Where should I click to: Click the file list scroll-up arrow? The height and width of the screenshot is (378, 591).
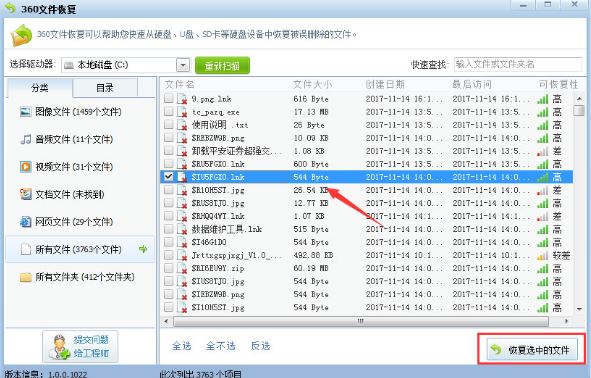(x=579, y=99)
